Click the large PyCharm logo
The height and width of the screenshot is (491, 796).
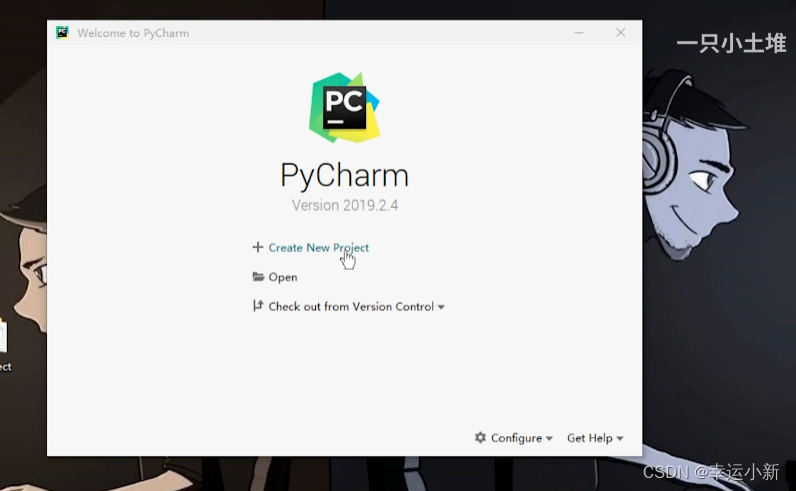(345, 108)
